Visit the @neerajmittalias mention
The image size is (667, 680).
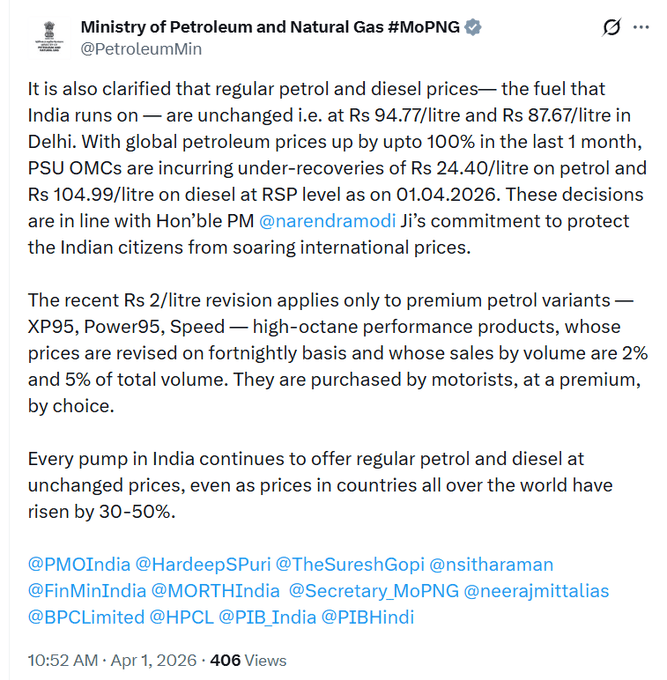pyautogui.click(x=536, y=591)
